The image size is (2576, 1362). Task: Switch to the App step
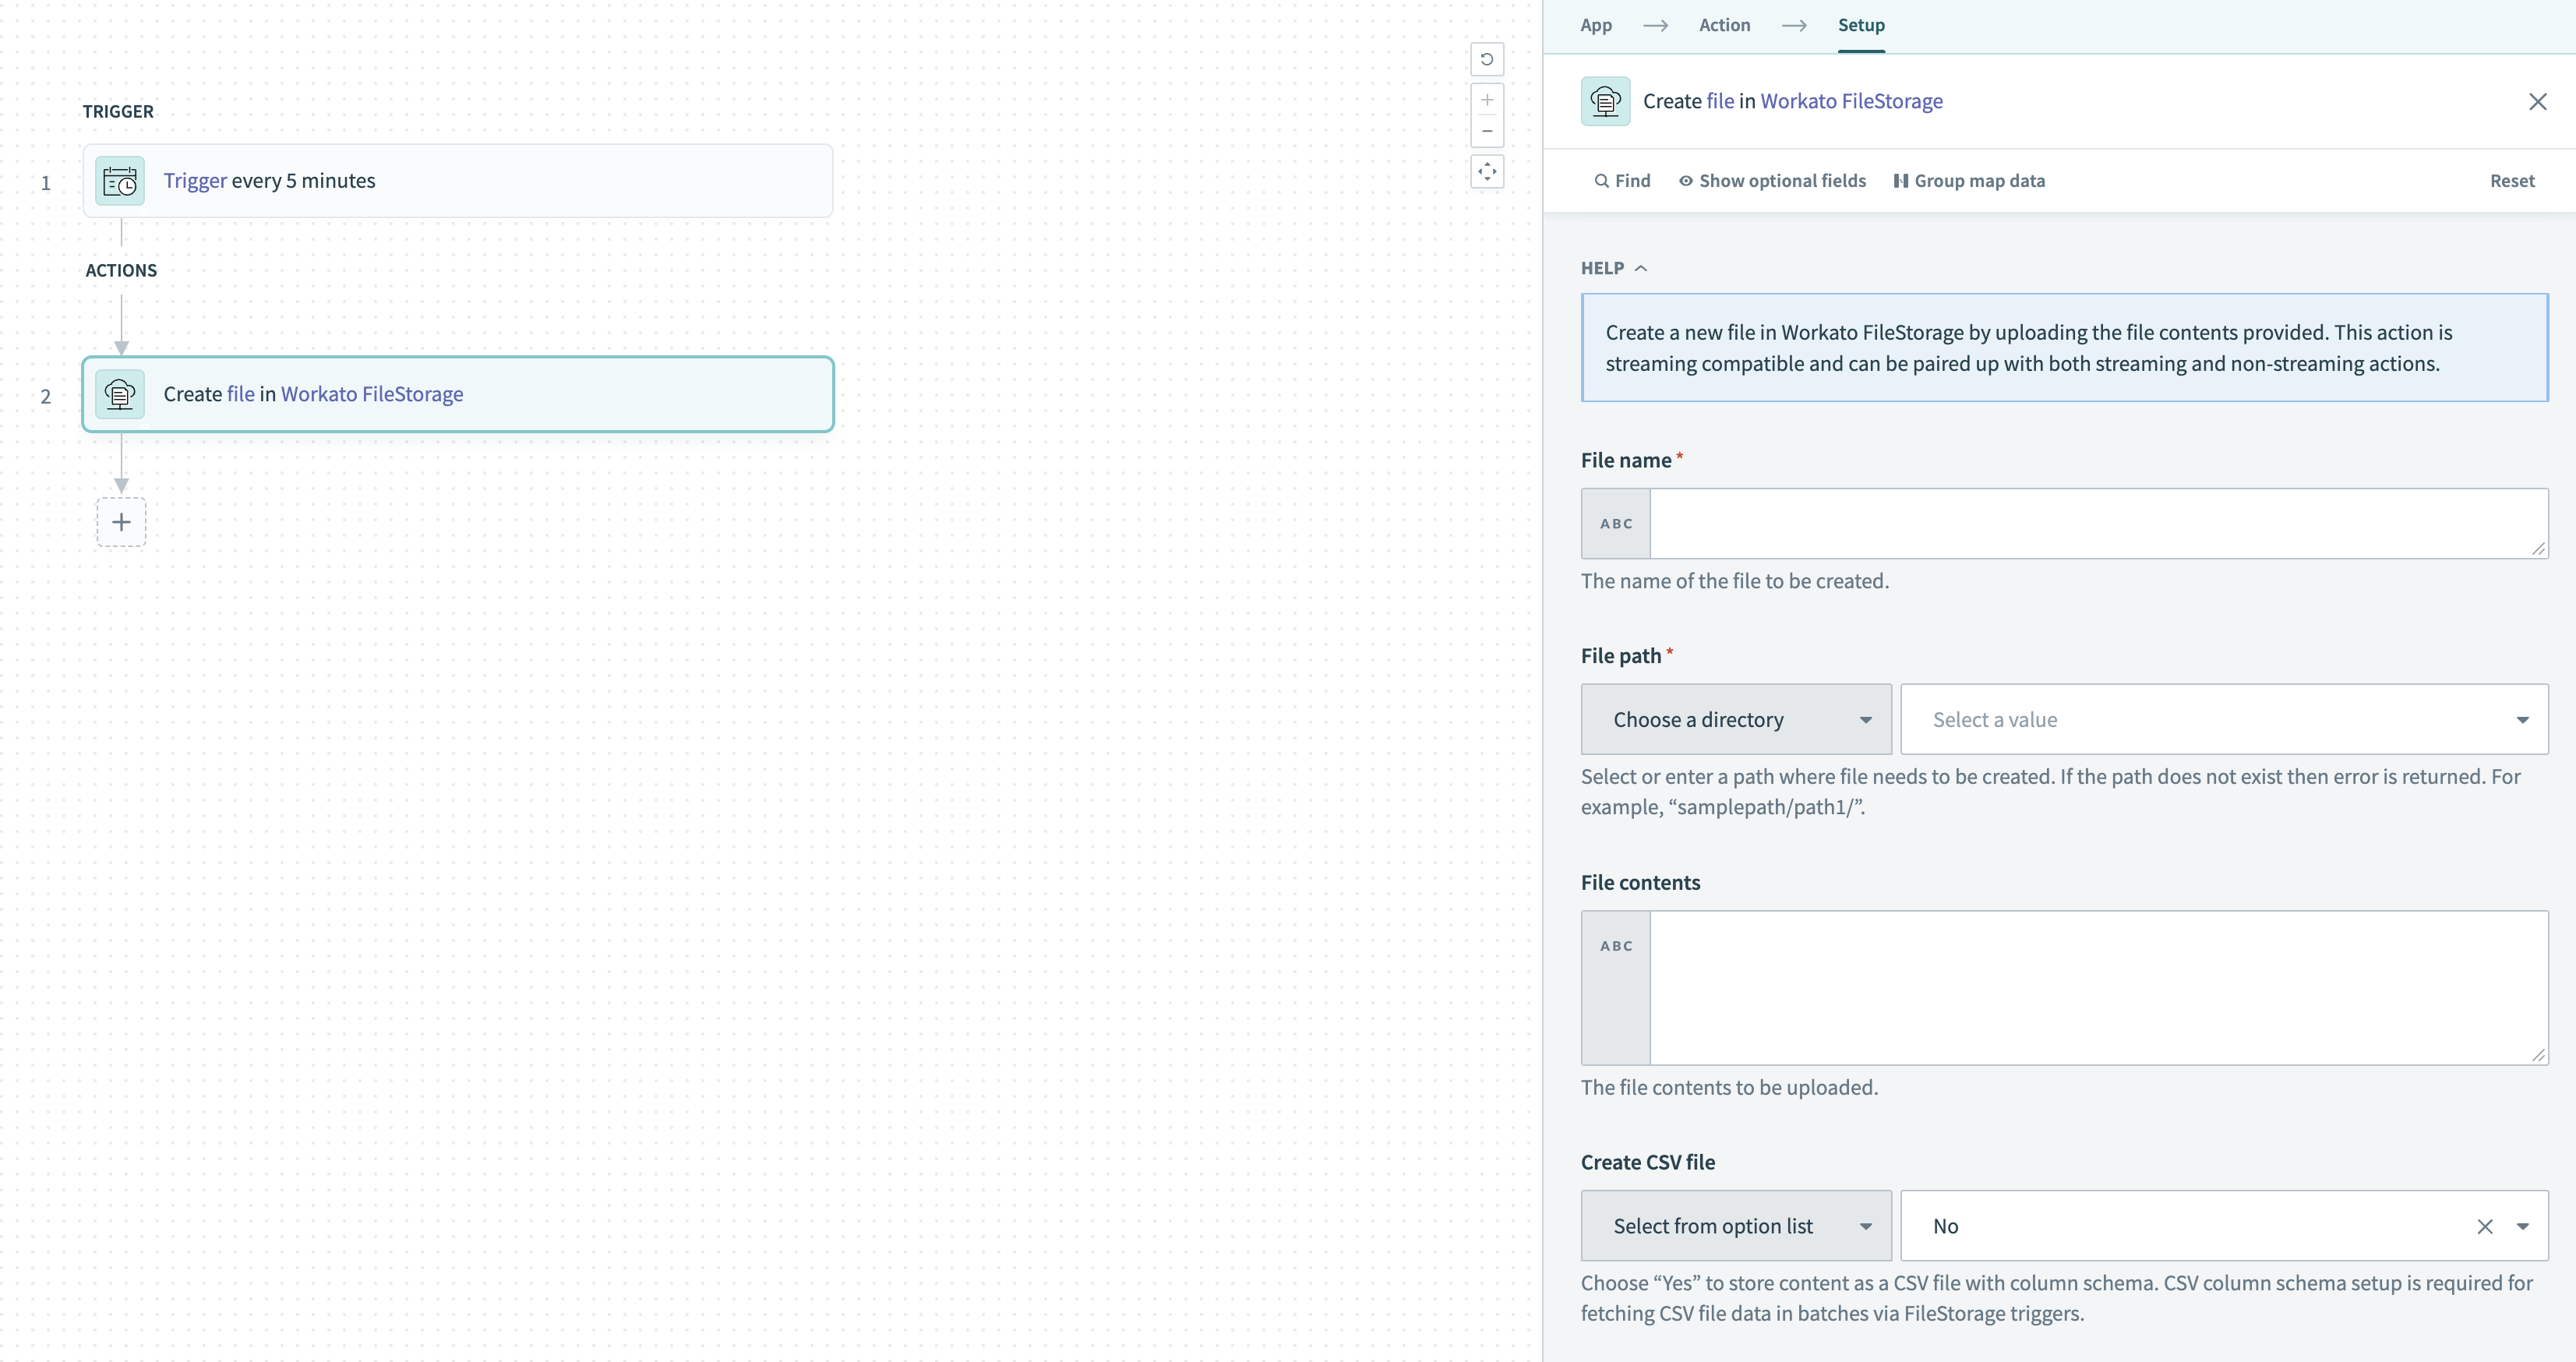pos(1595,25)
